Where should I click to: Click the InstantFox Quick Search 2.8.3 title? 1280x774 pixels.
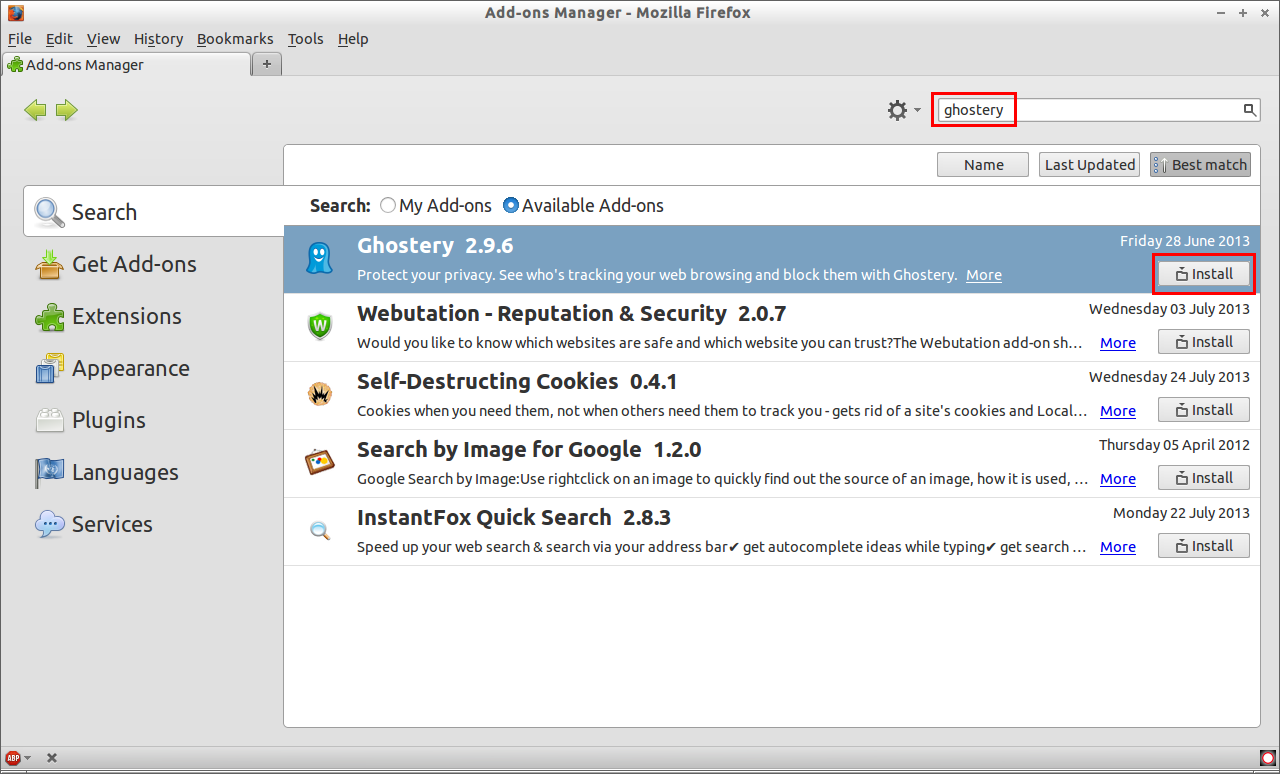pos(514,518)
